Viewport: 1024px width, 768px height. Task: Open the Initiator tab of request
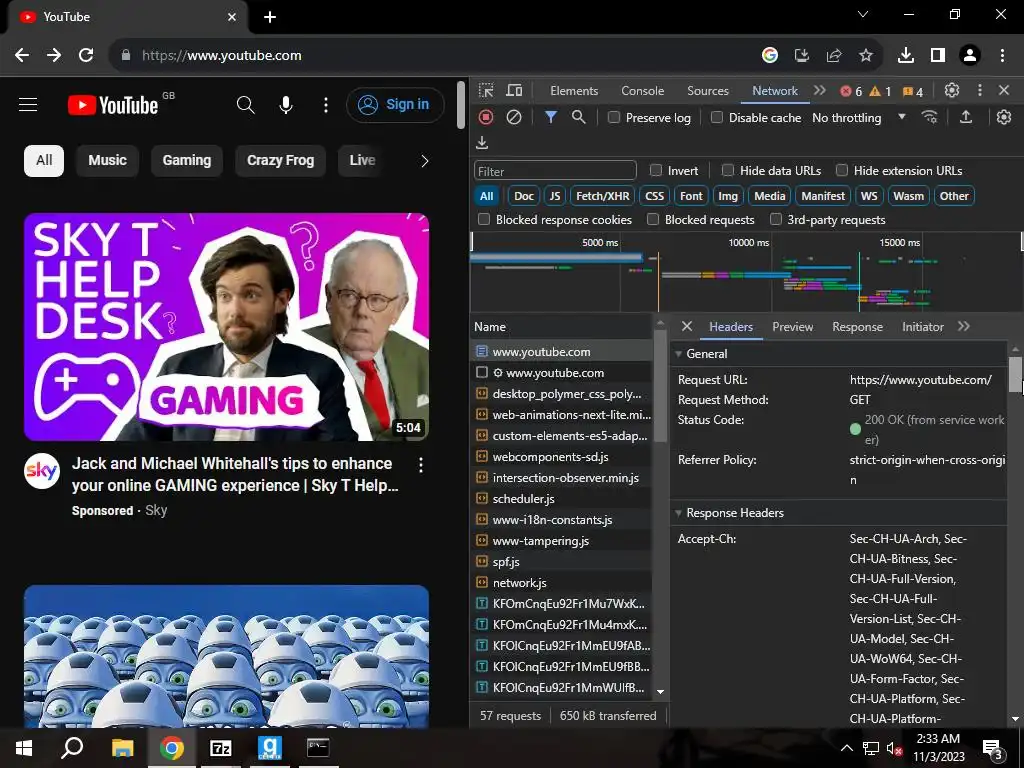click(x=922, y=327)
